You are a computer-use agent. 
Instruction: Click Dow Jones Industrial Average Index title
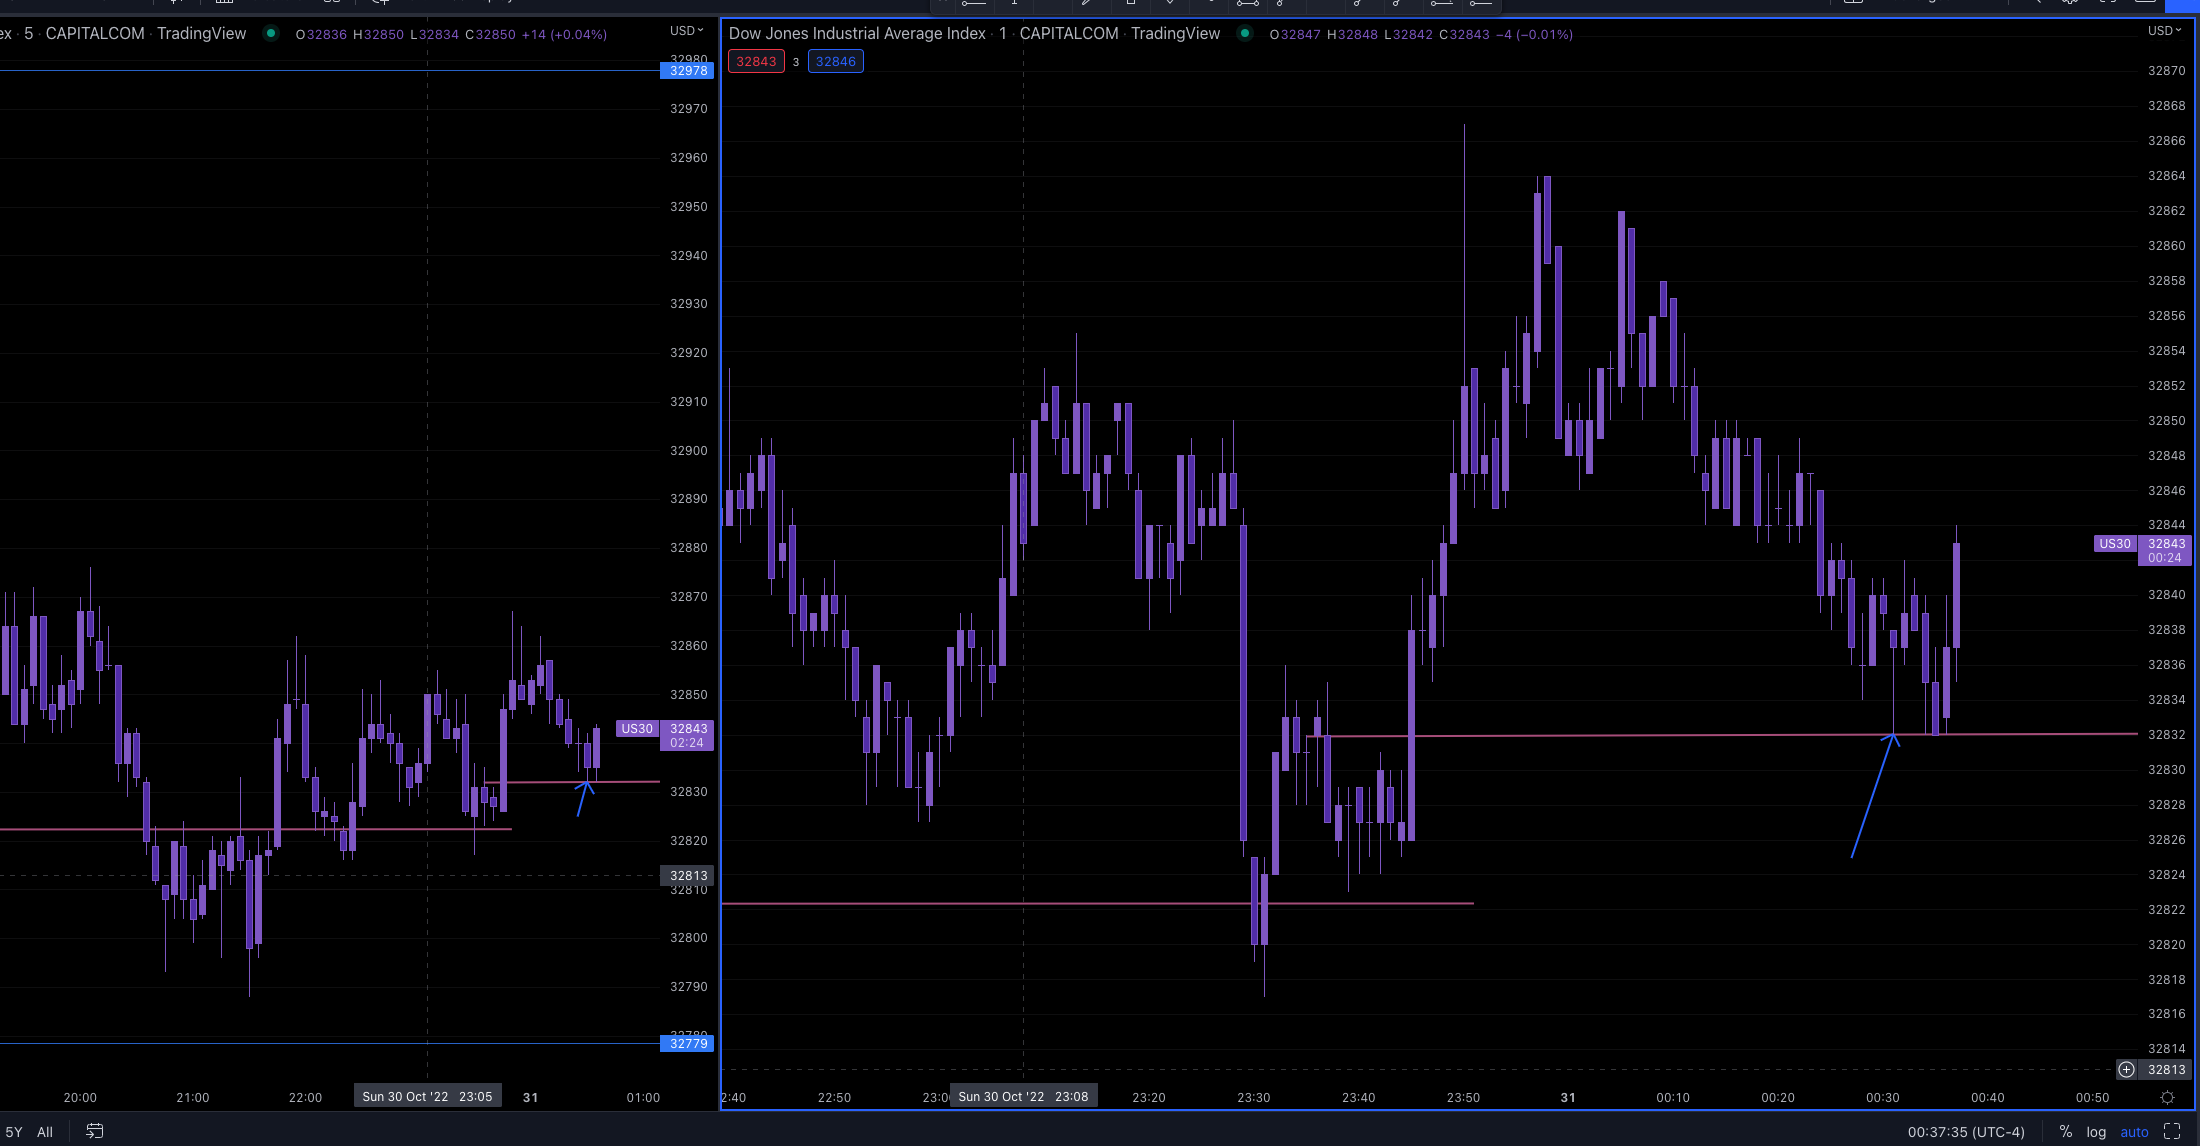pyautogui.click(x=857, y=33)
